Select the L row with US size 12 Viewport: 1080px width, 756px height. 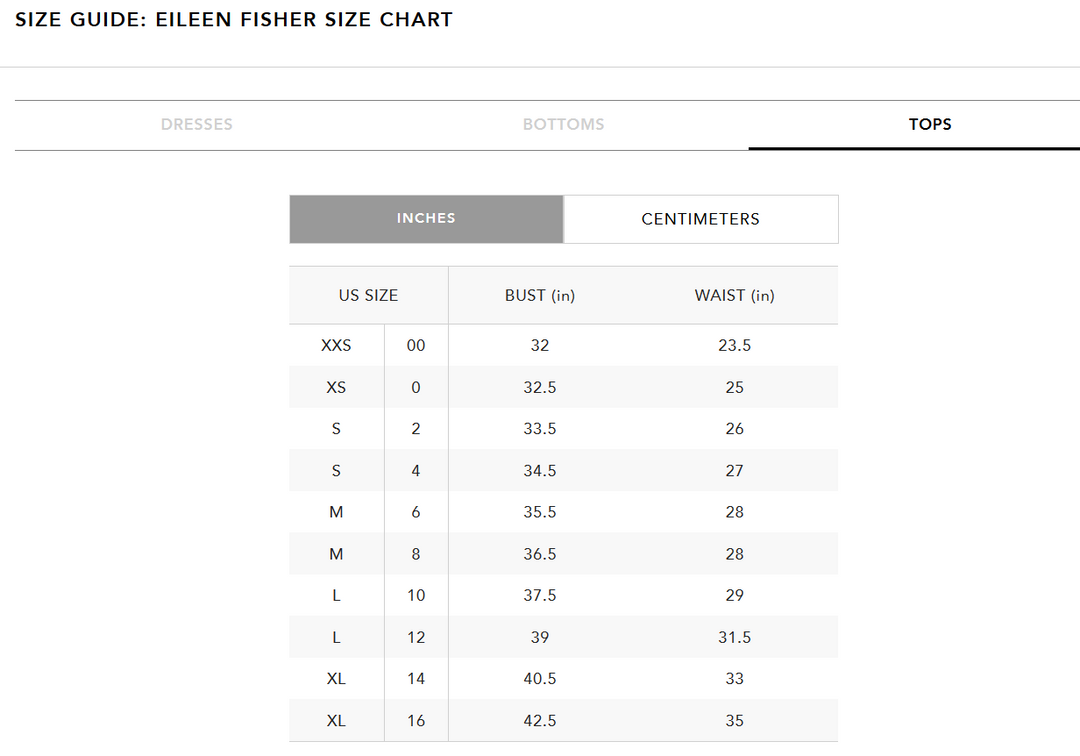pos(336,637)
